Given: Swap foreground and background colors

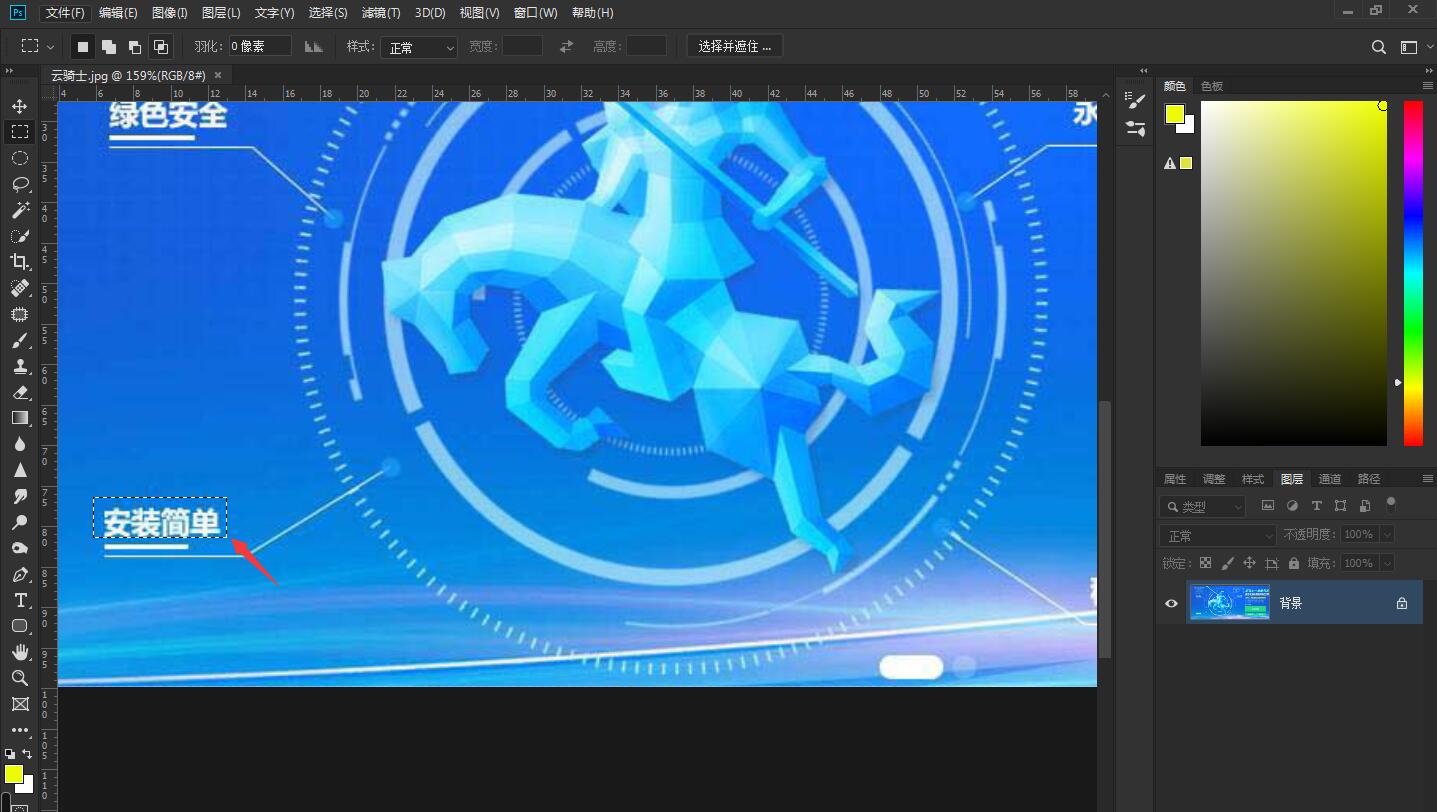Looking at the screenshot, I should (x=27, y=754).
